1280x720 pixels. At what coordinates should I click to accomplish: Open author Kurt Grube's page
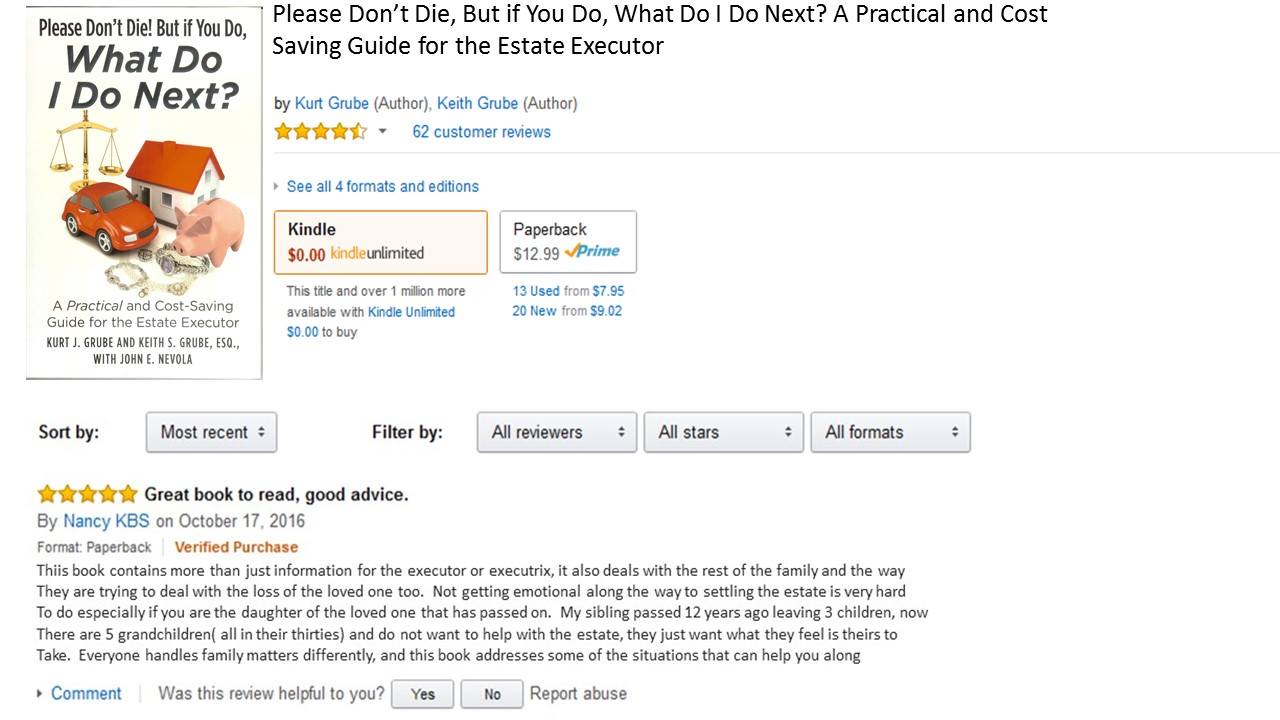pyautogui.click(x=332, y=103)
